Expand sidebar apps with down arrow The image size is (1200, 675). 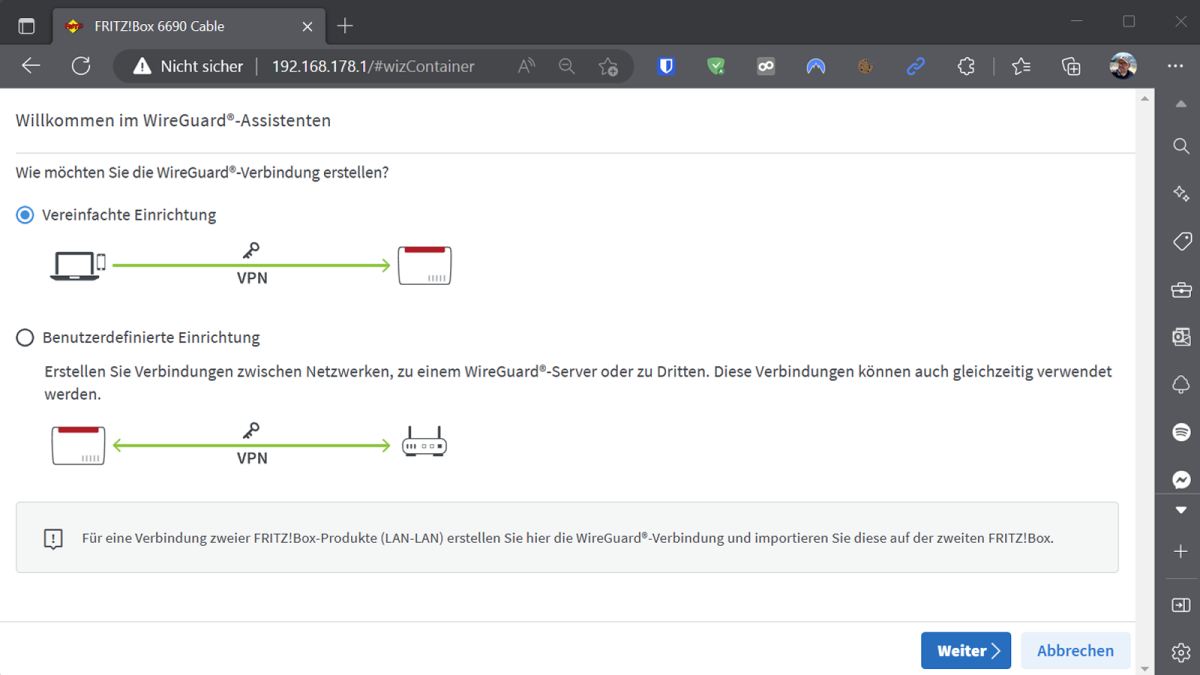click(1181, 510)
